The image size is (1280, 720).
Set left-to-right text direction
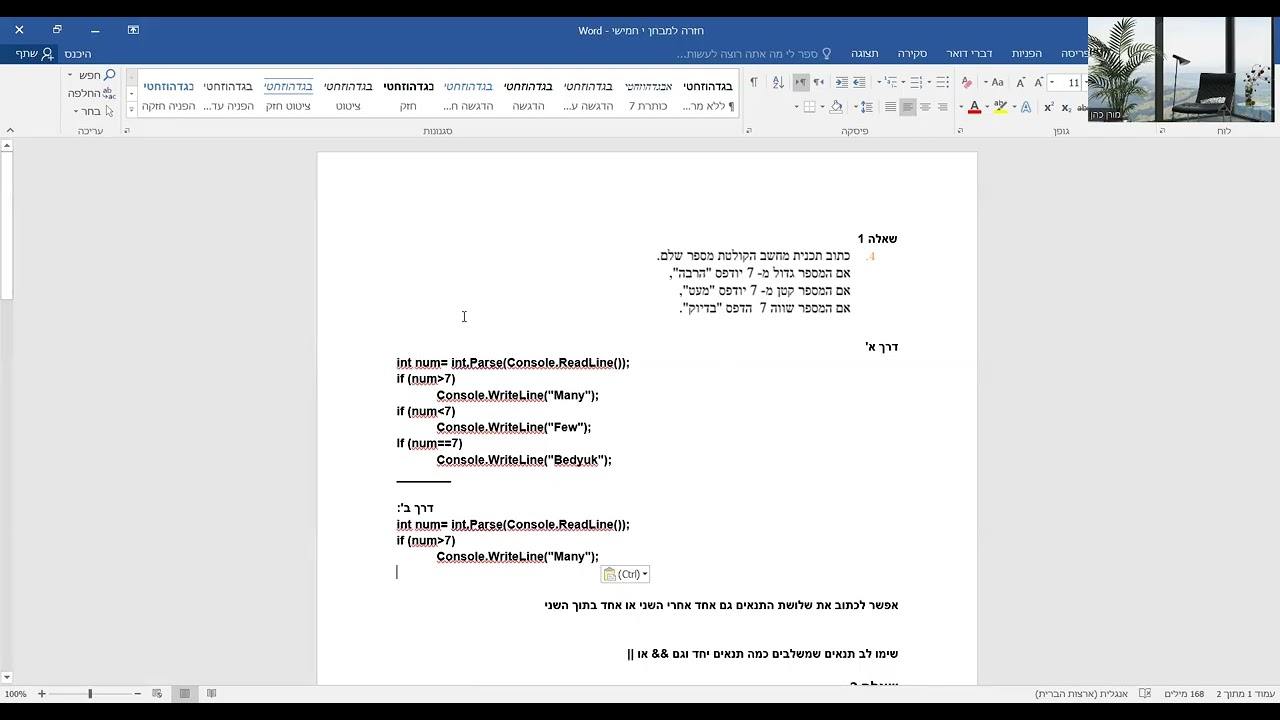pyautogui.click(x=801, y=82)
